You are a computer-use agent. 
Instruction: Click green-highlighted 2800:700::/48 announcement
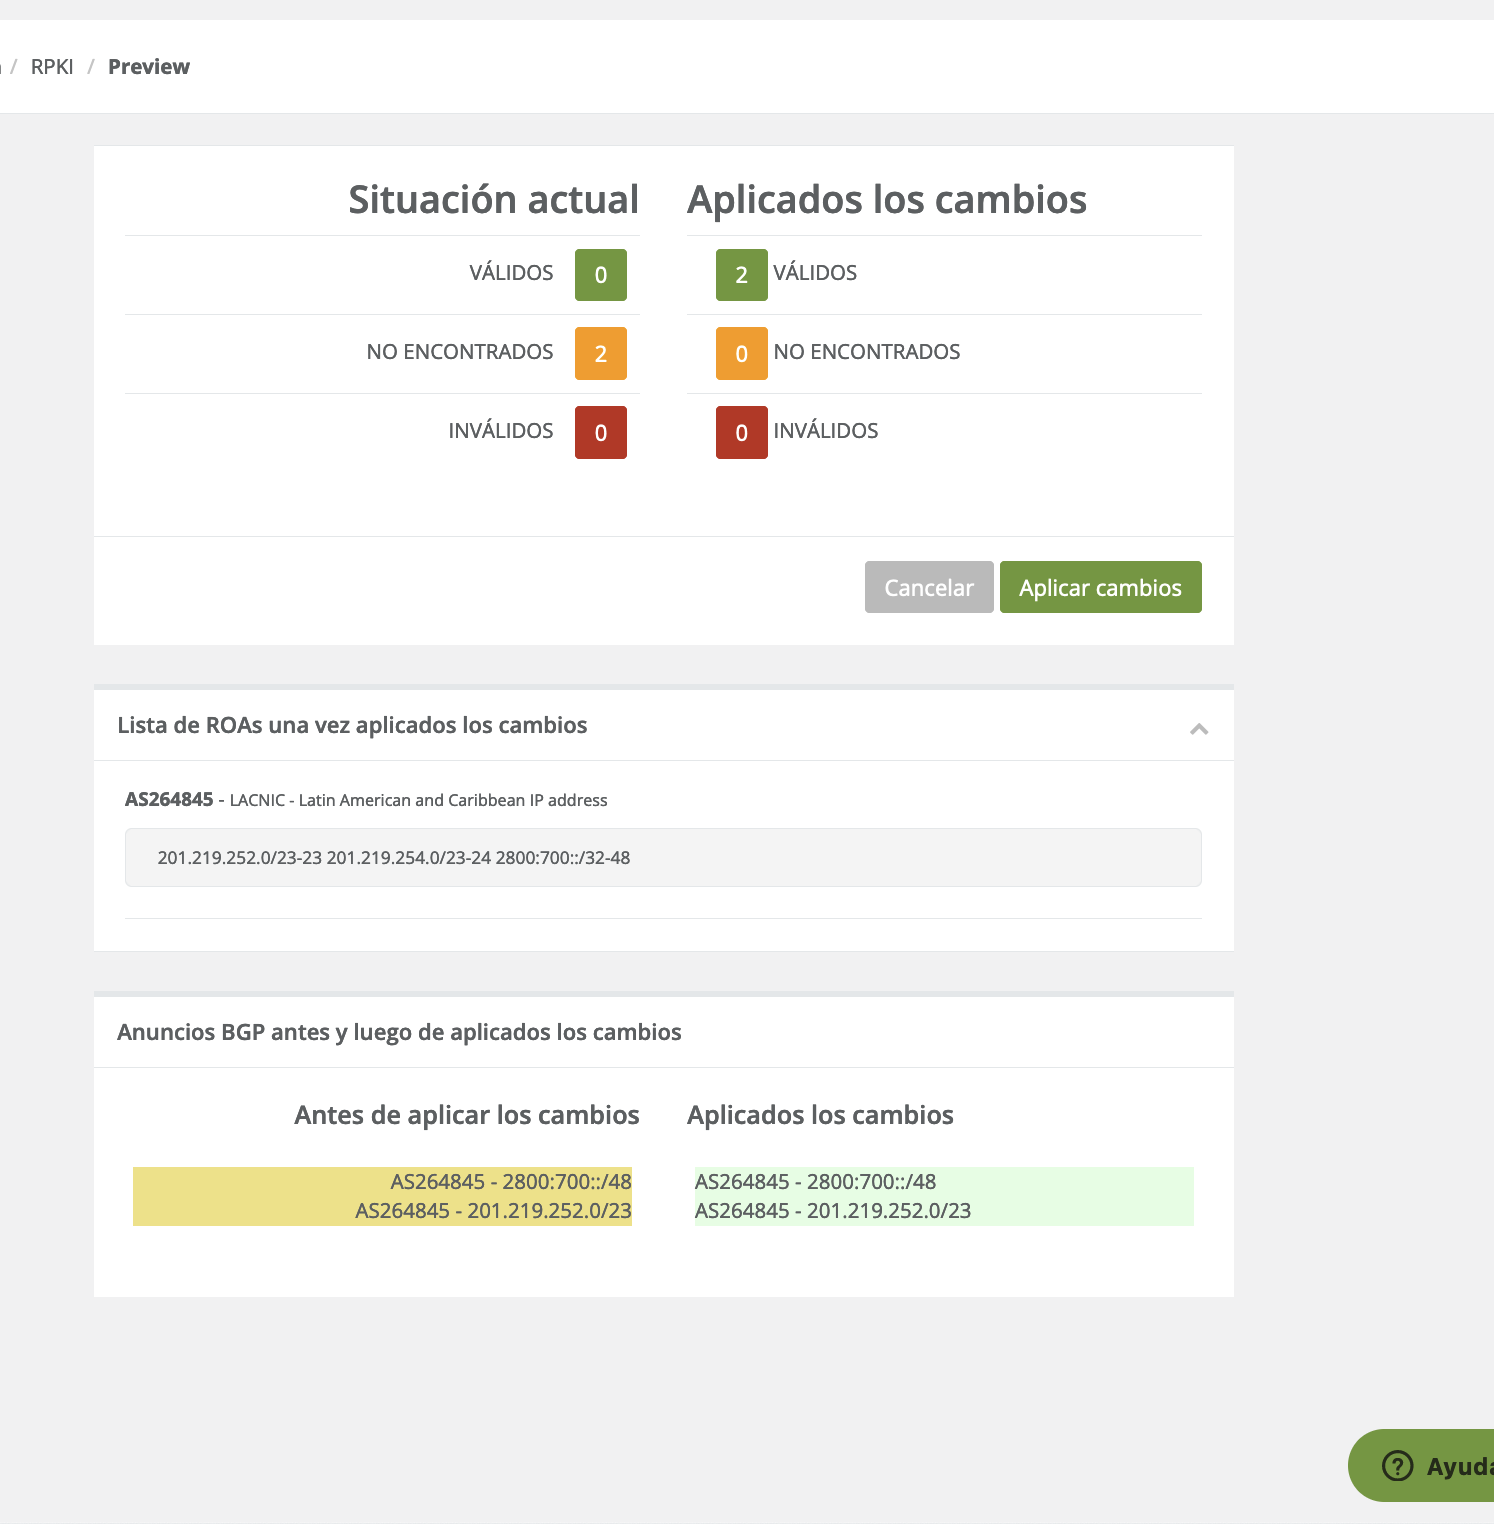(x=815, y=1182)
